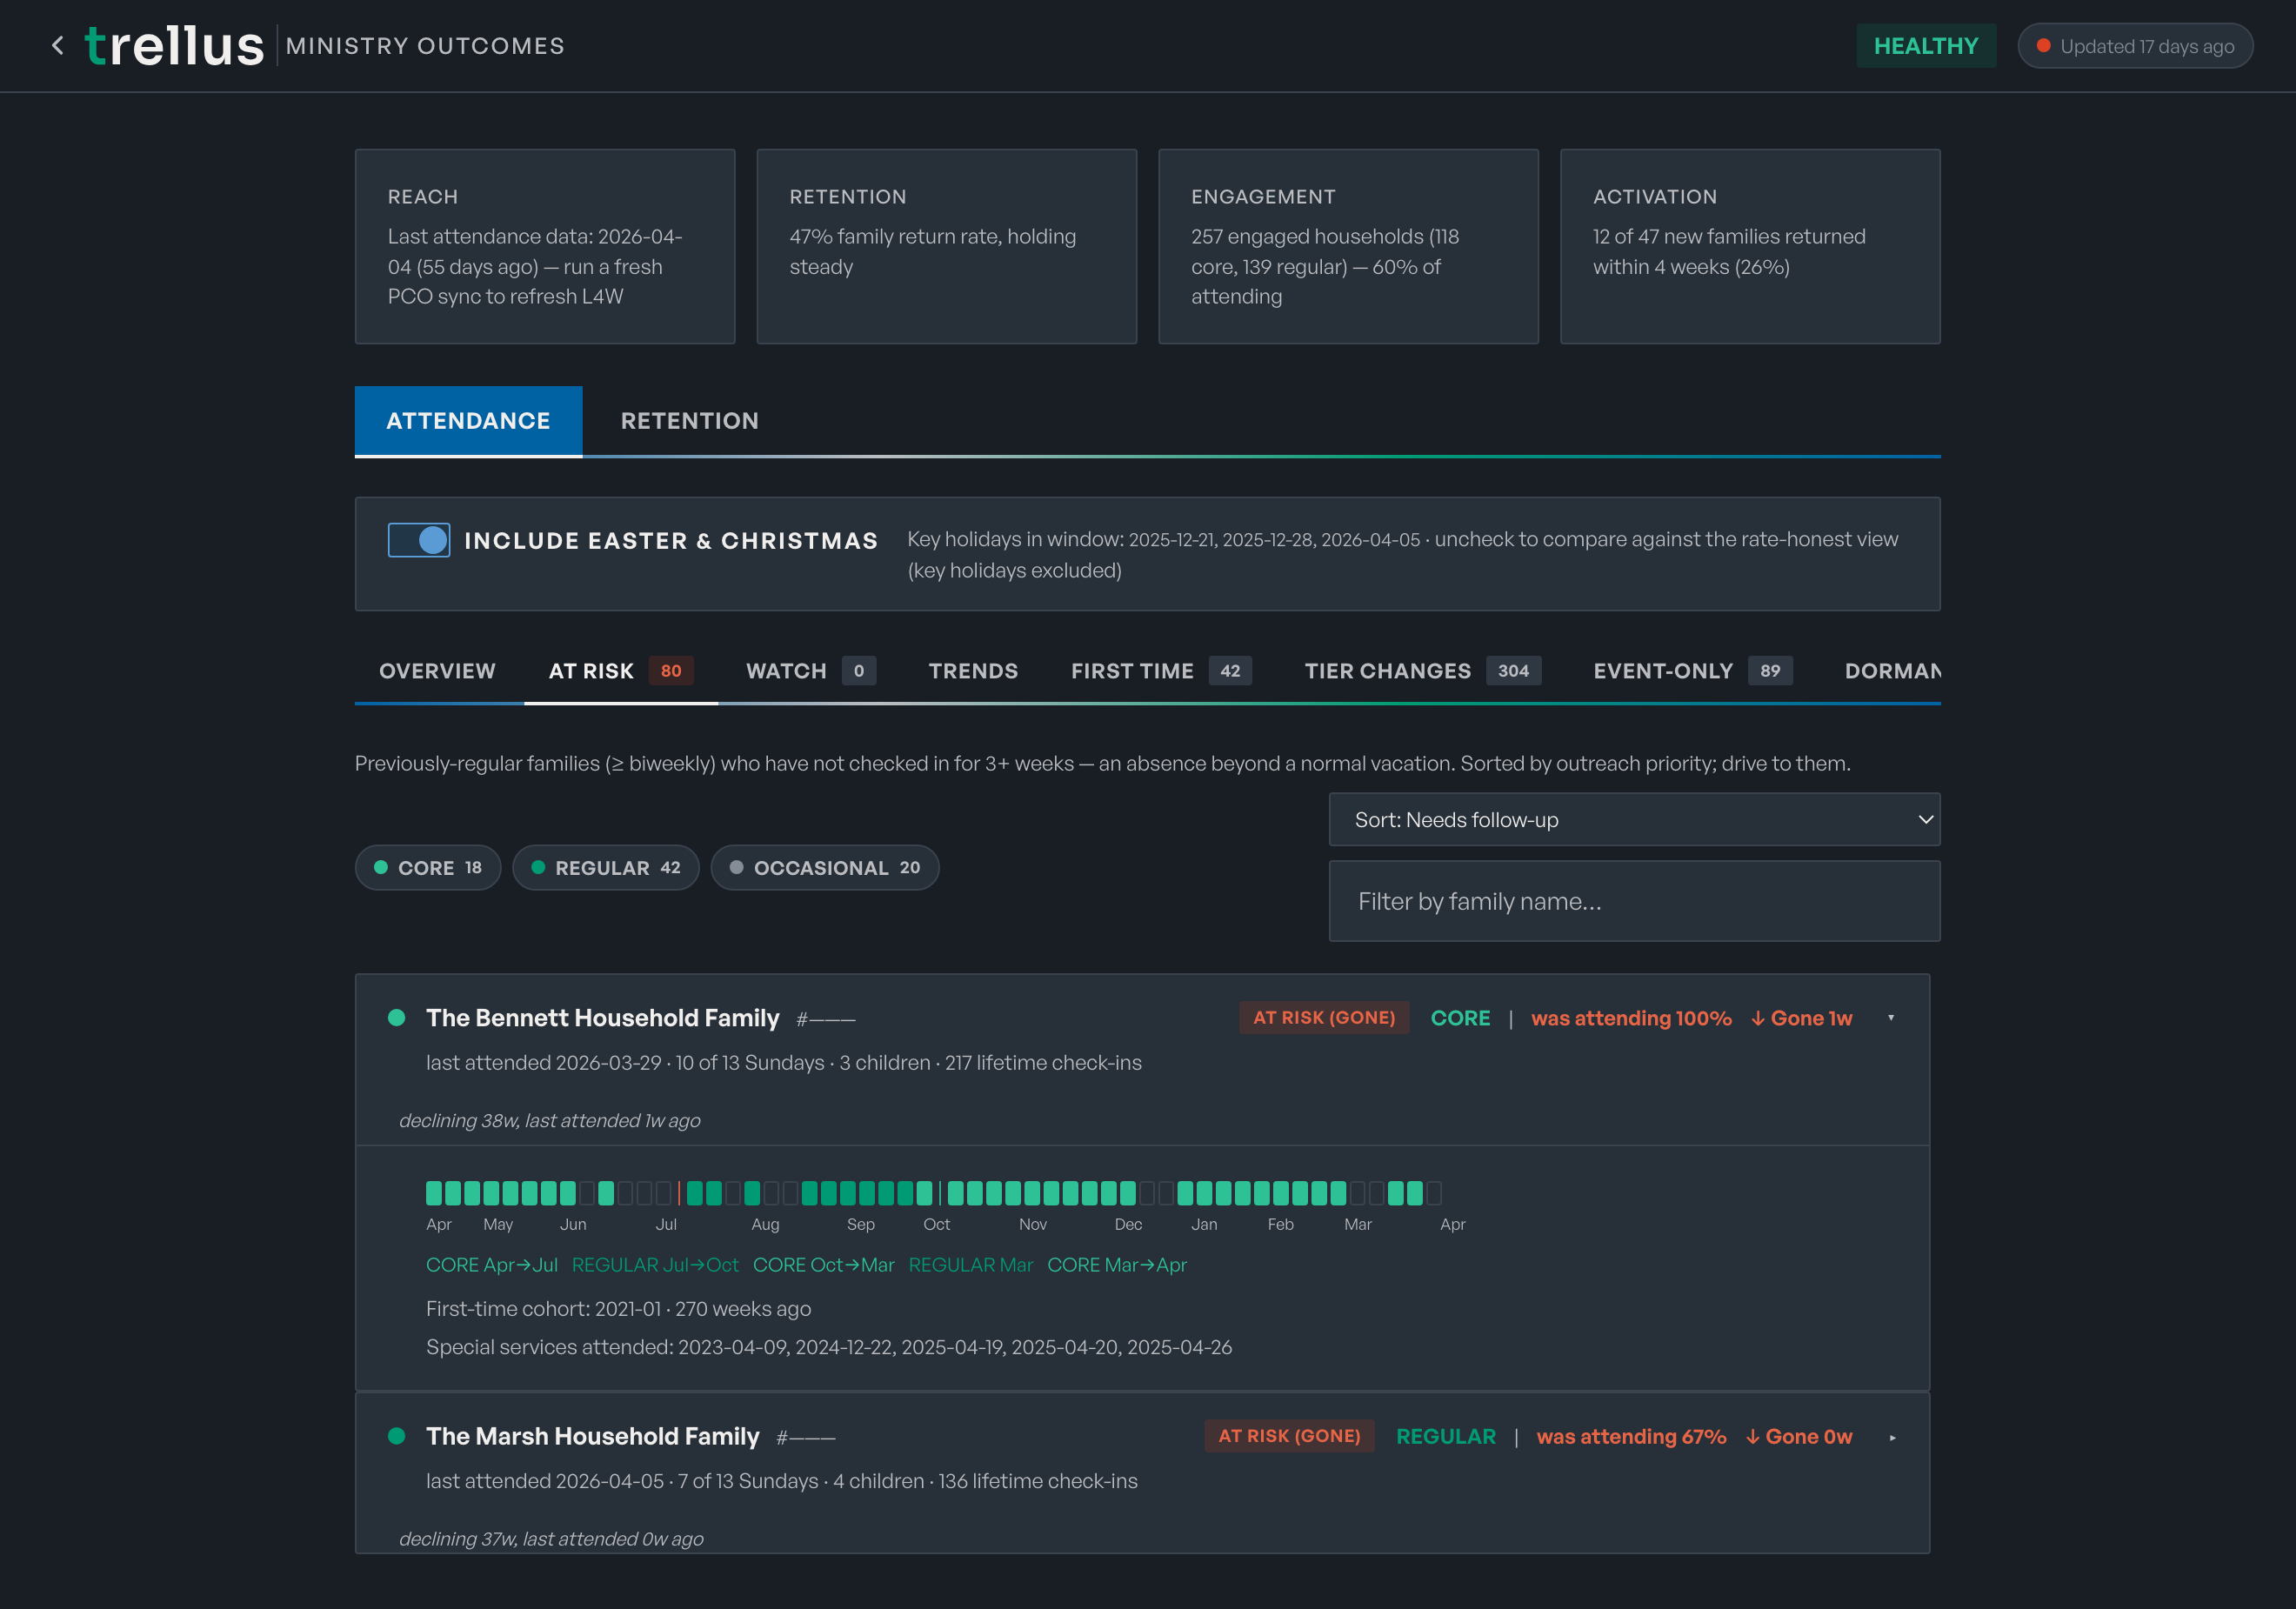Open the REACH summary card
2296x1609 pixels.
coord(545,247)
